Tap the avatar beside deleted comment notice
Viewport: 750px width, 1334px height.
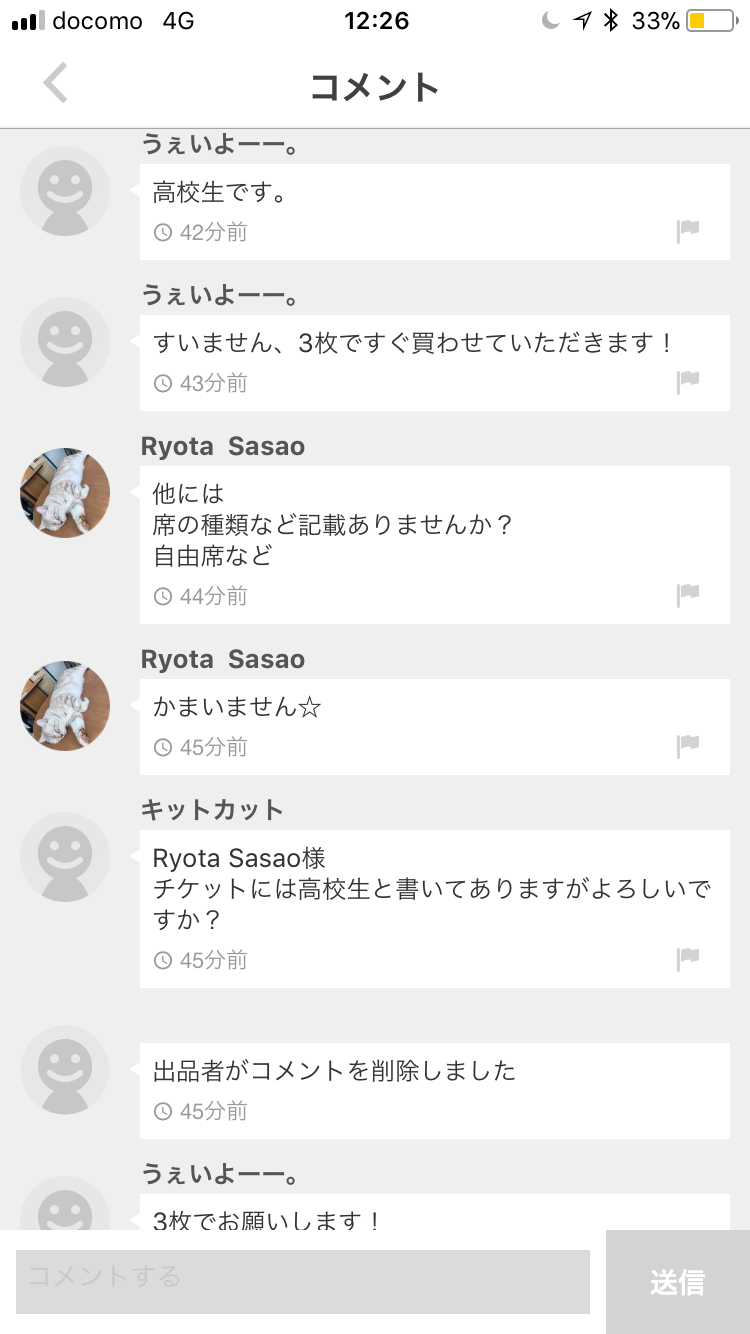[65, 1070]
